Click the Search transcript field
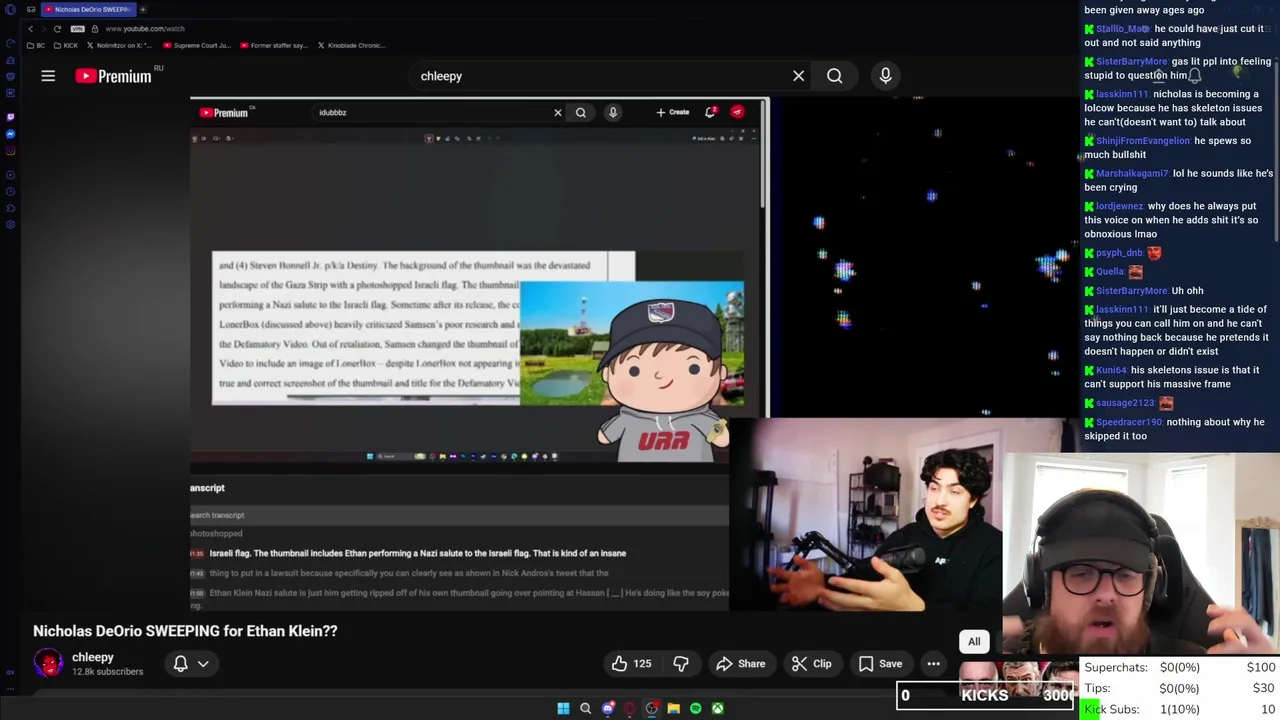The image size is (1280, 720). coord(459,515)
